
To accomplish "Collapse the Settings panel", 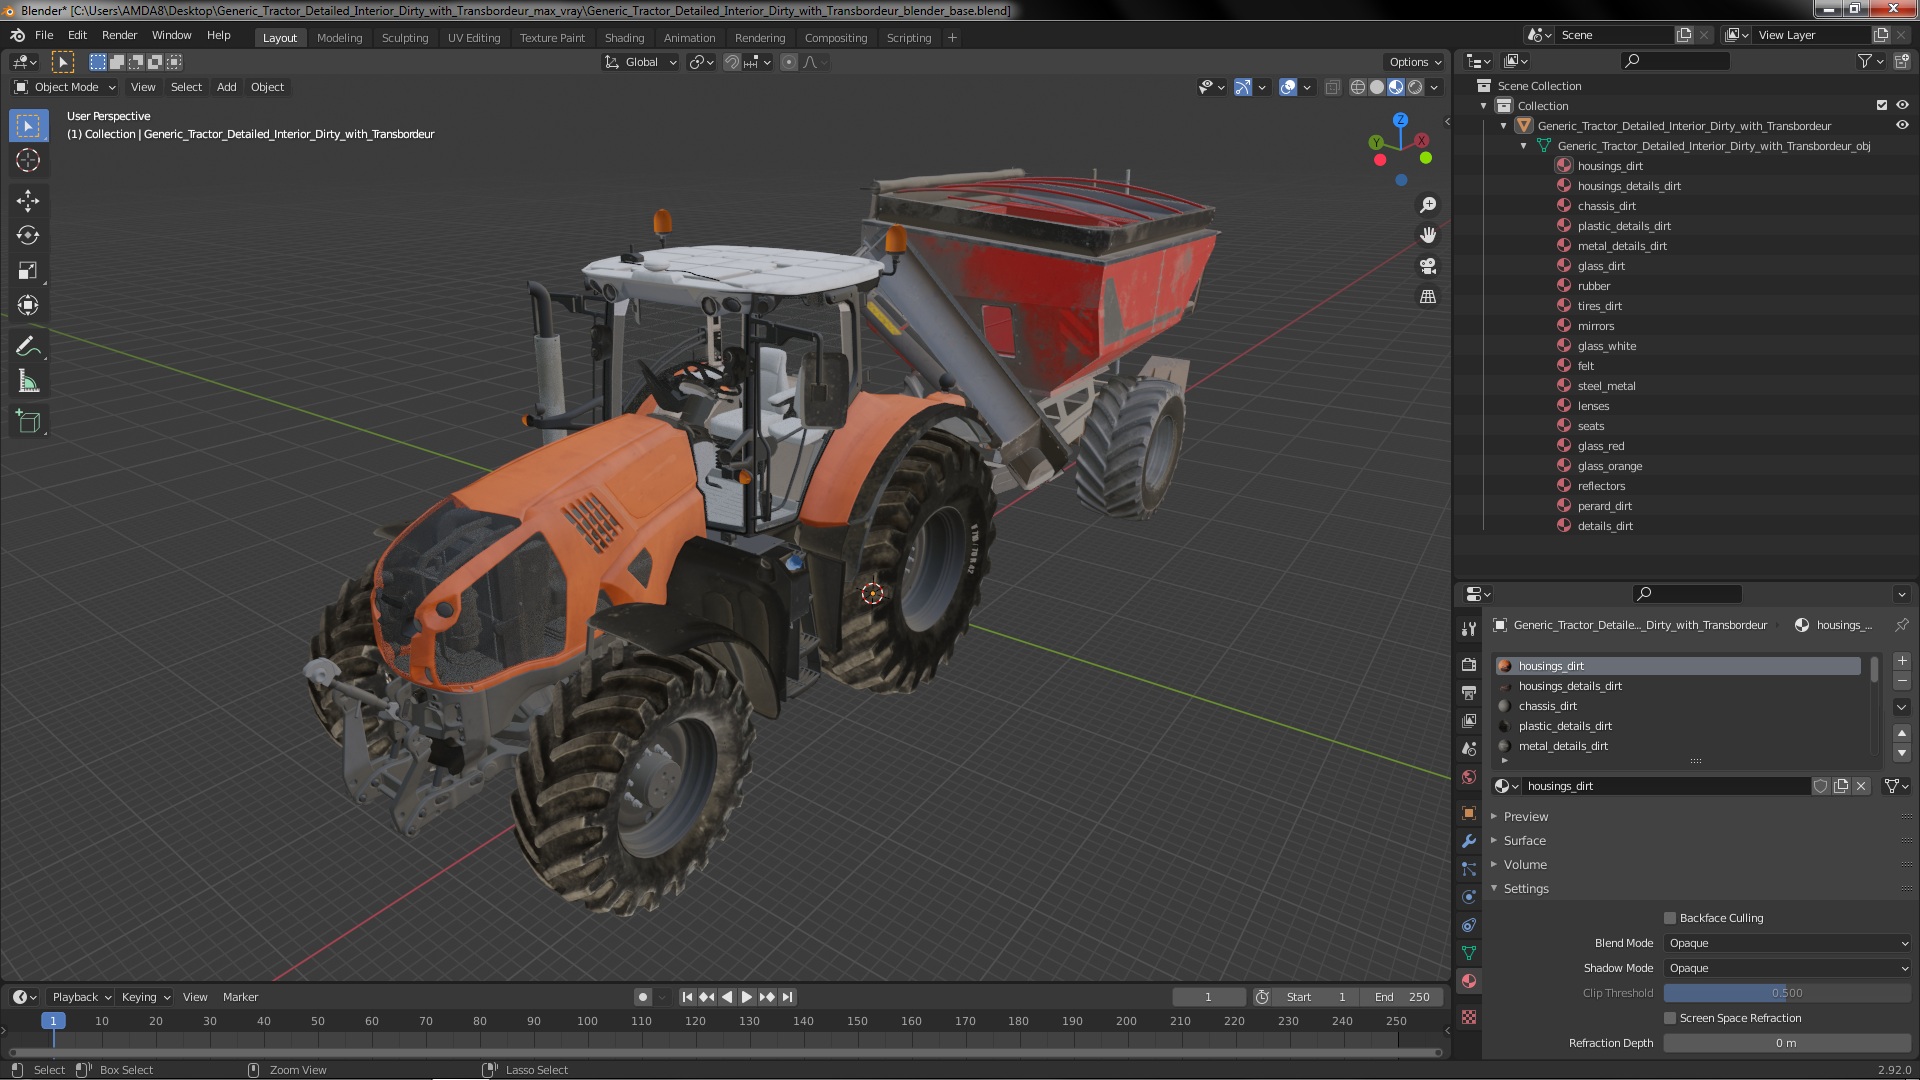I will coord(1525,889).
